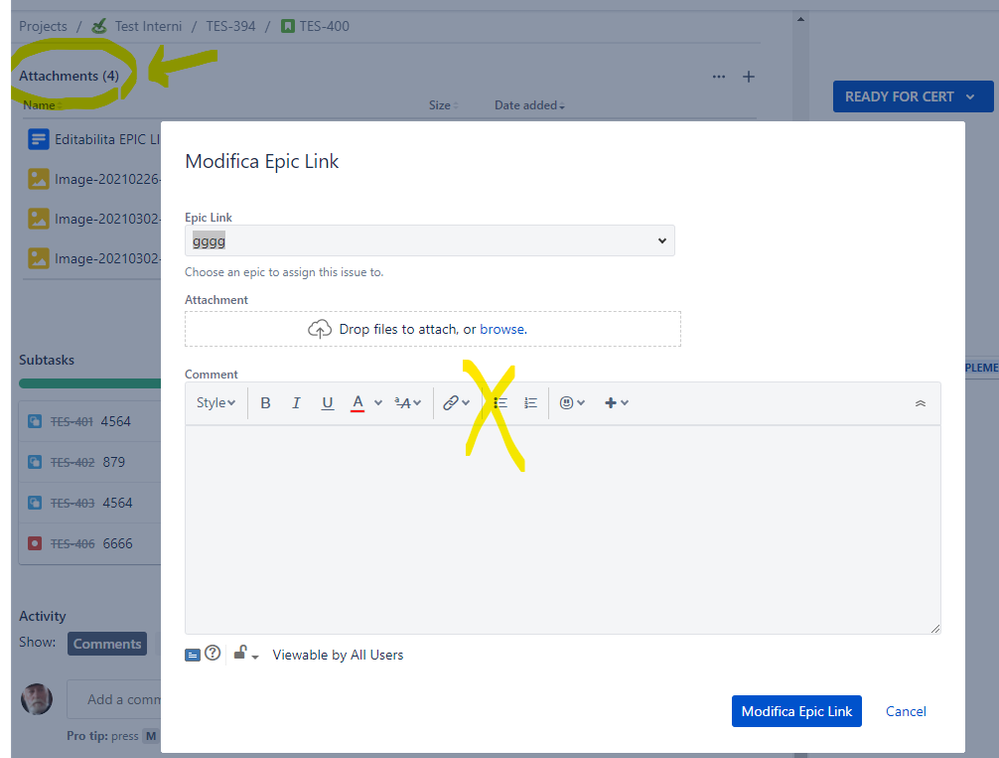Open Projects breadcrumb link
This screenshot has height=758, width=999.
[43, 26]
